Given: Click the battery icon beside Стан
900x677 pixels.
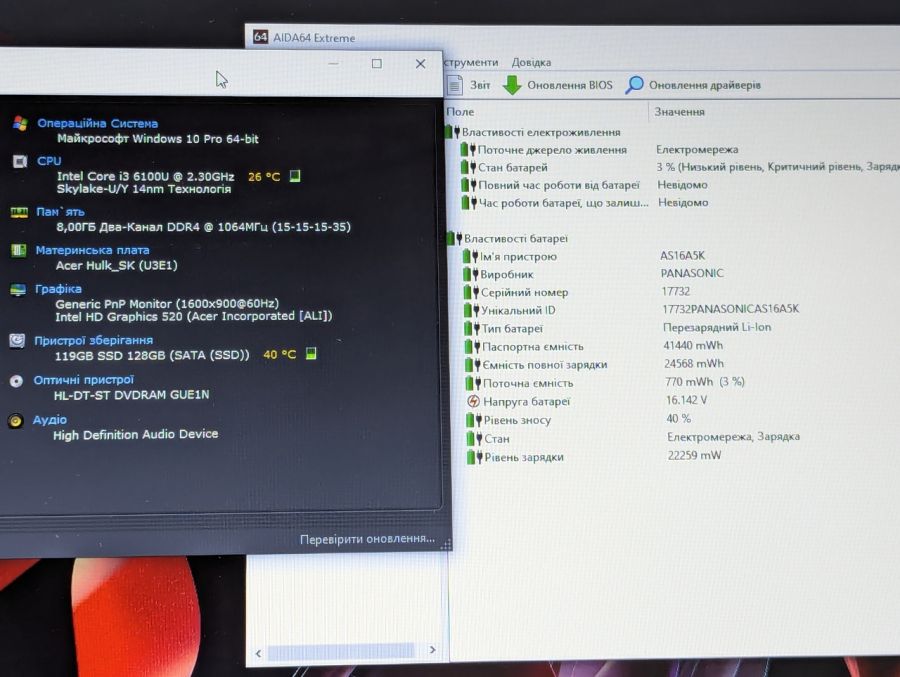Looking at the screenshot, I should [475, 439].
